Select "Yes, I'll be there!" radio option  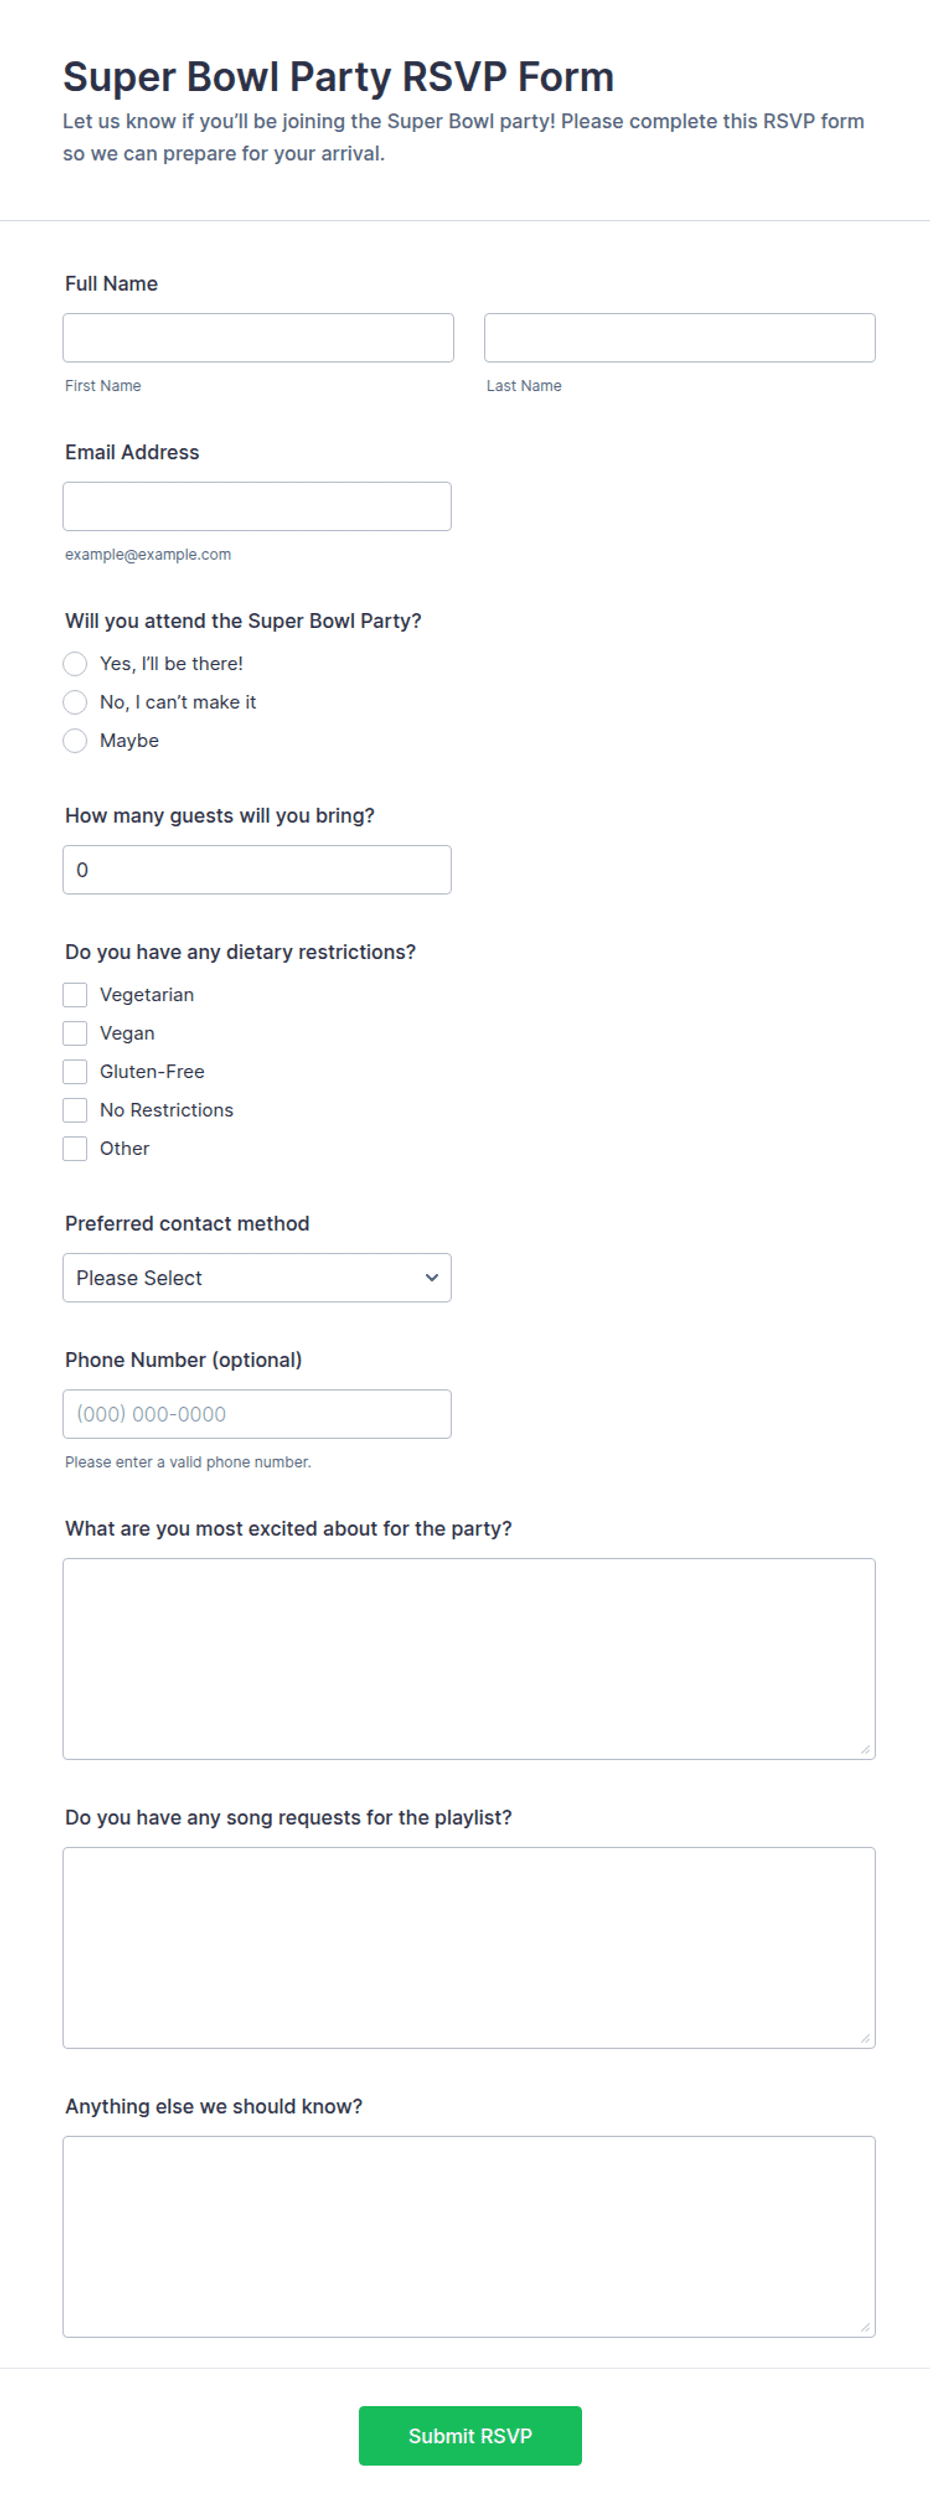pos(75,664)
